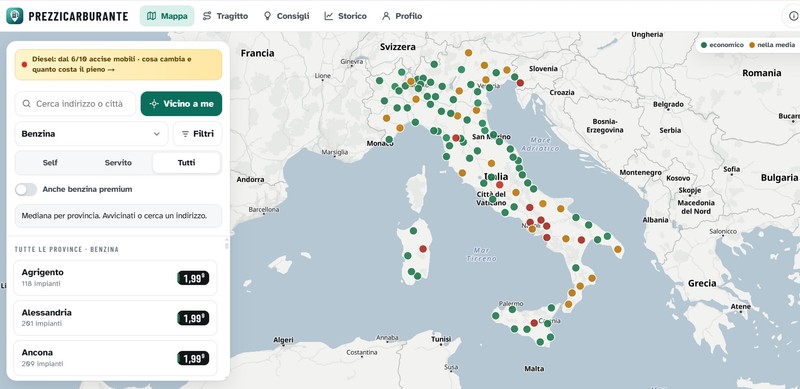Click the red dot on Diesel banner

24,64
